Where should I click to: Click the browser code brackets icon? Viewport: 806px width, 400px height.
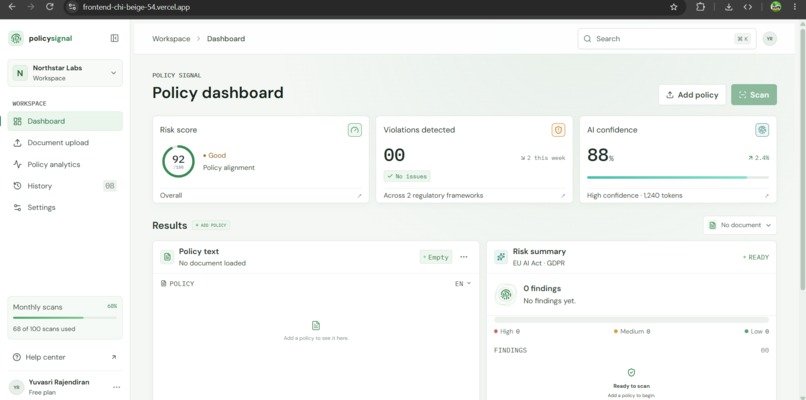pos(747,7)
